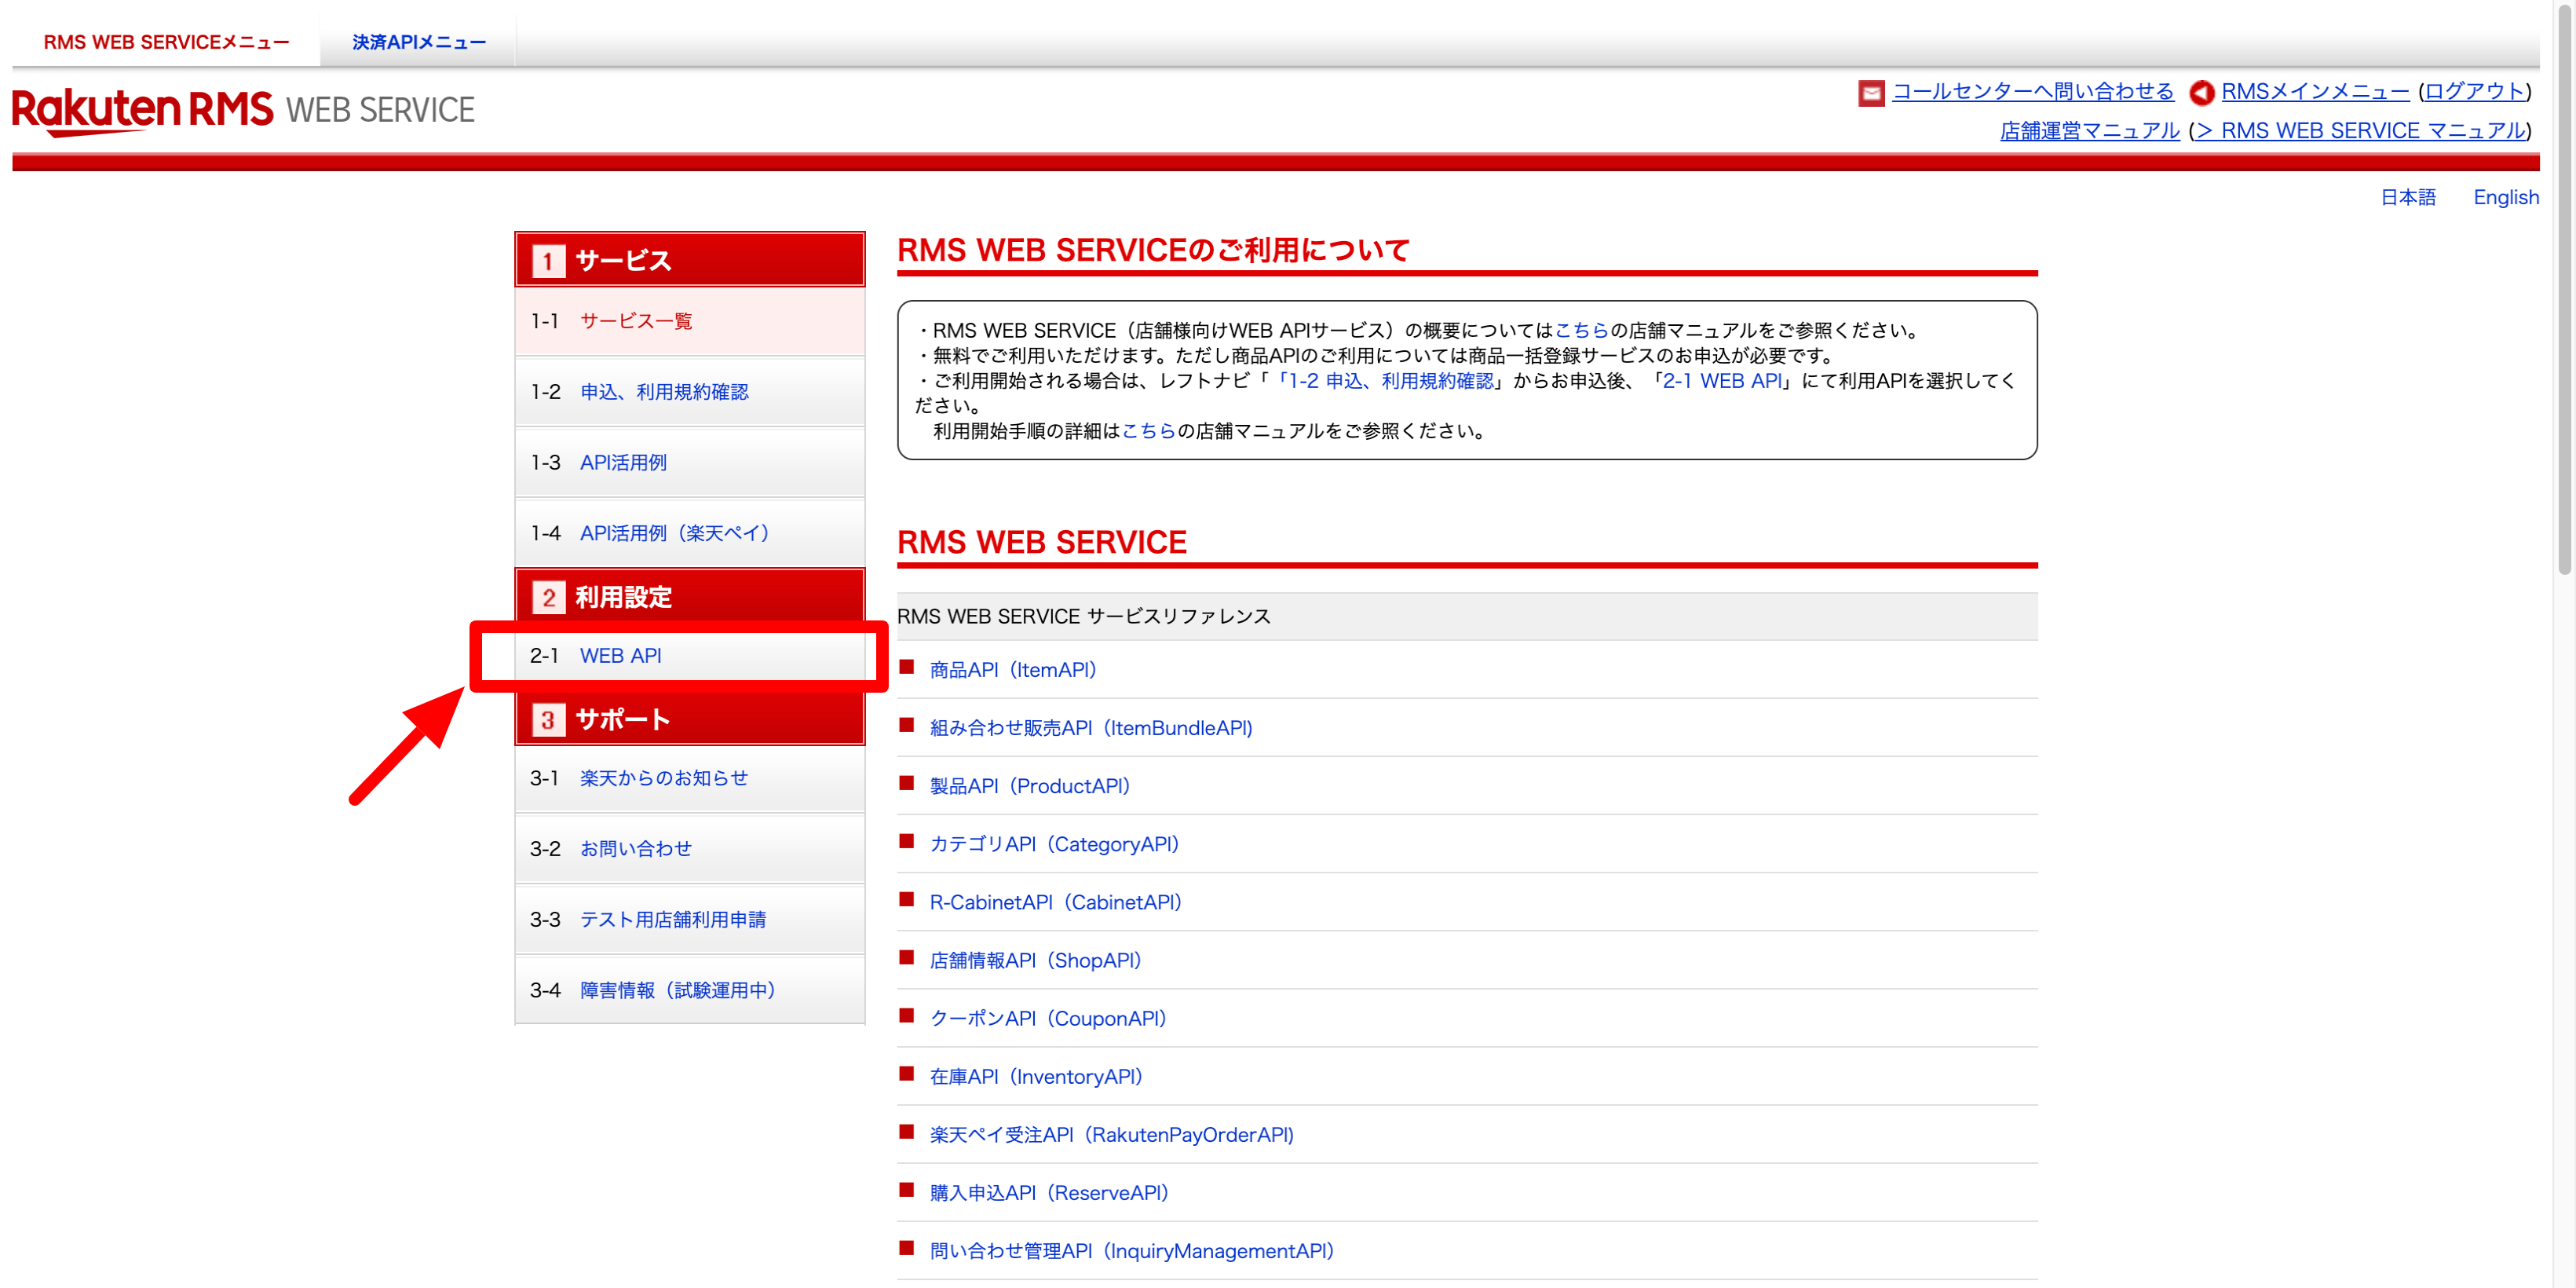This screenshot has height=1288, width=2576.
Task: Switch language to 日本語
Action: click(x=2408, y=197)
